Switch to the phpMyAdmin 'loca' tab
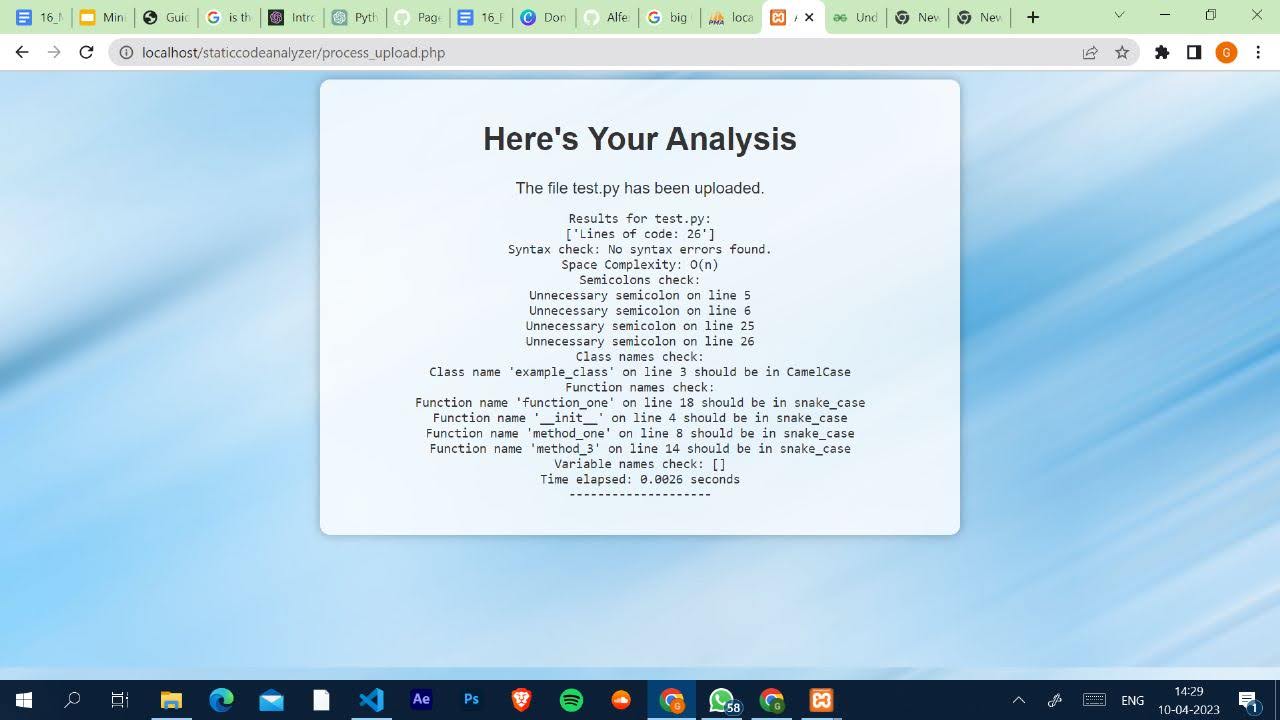Image resolution: width=1280 pixels, height=720 pixels. pos(731,17)
